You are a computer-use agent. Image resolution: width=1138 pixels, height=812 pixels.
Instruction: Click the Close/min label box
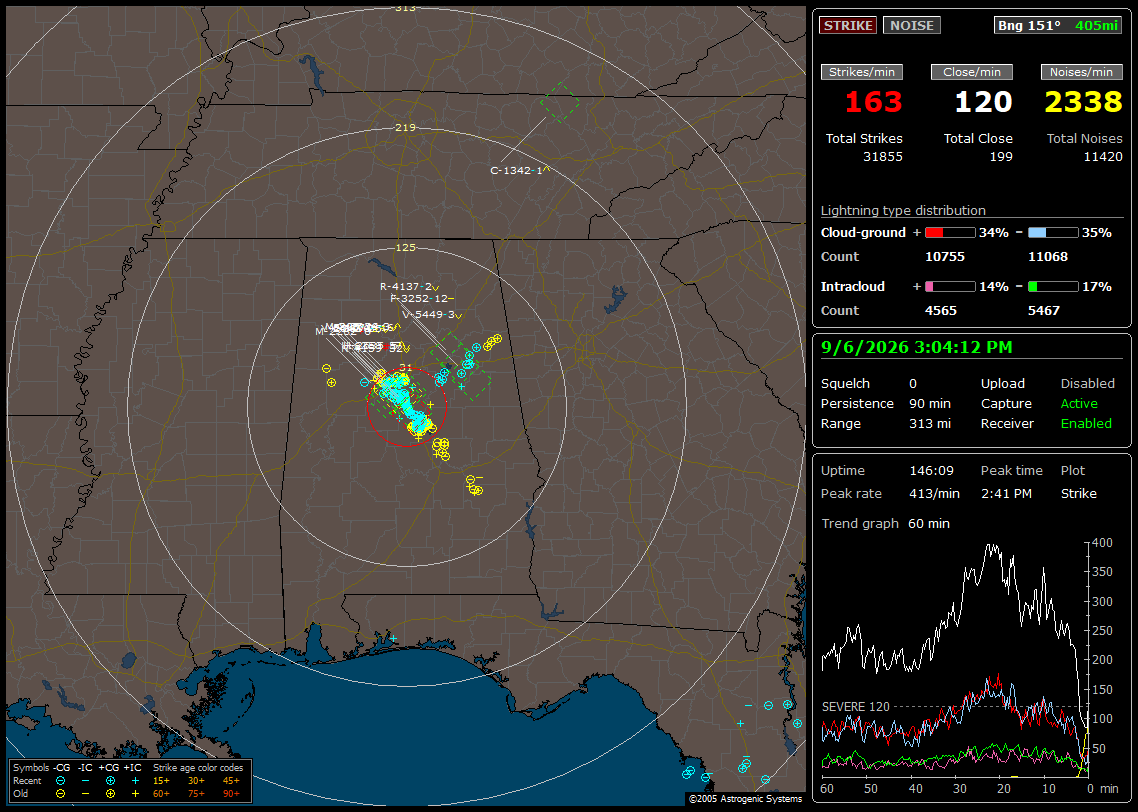click(972, 72)
